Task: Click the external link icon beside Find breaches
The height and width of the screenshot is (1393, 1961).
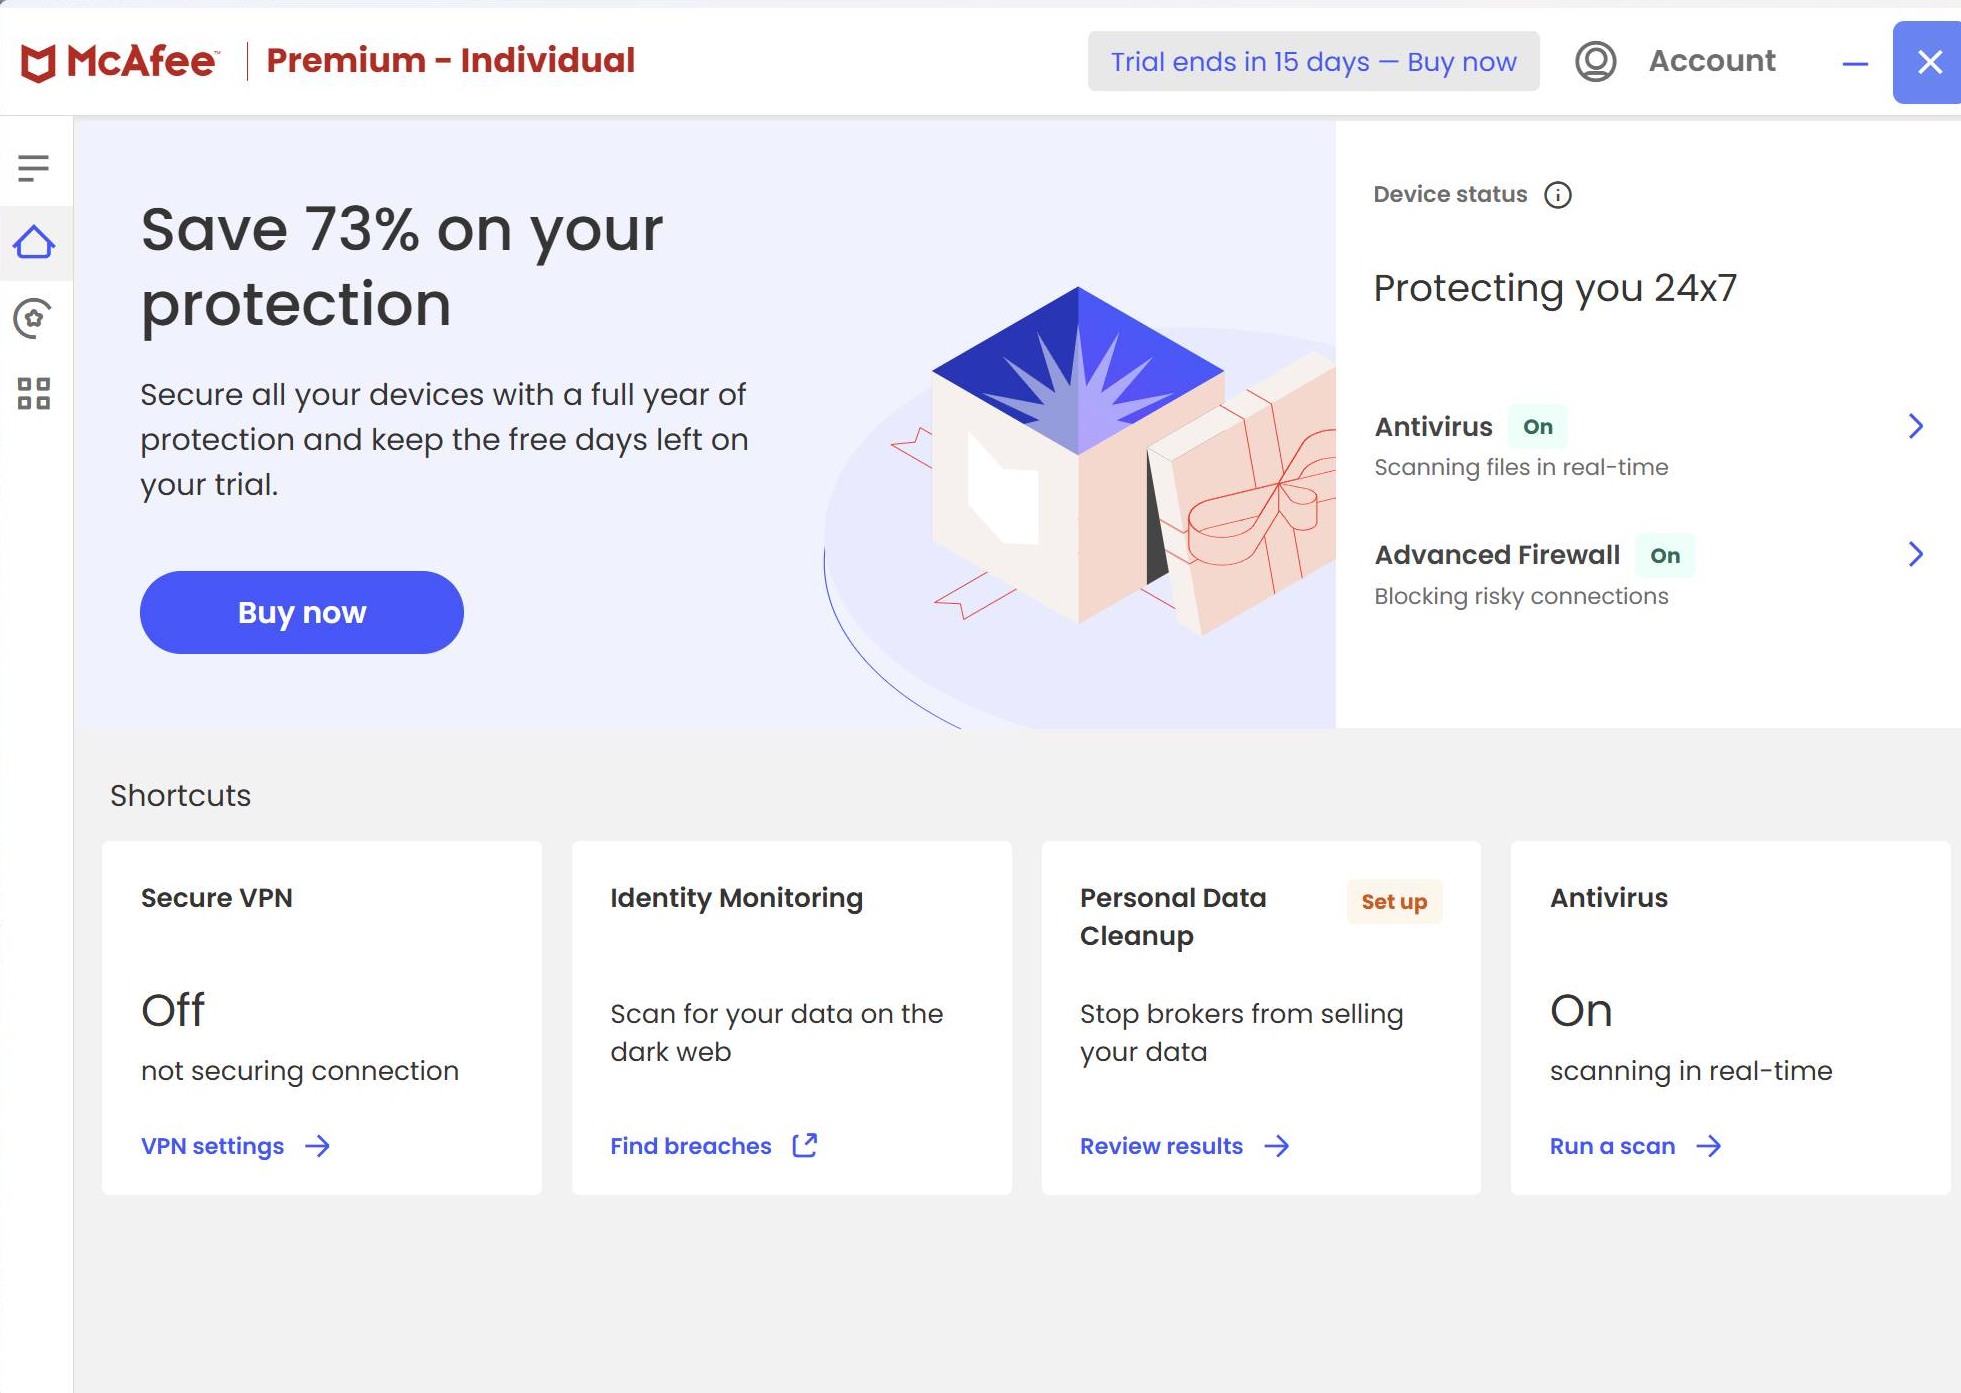Action: point(805,1145)
